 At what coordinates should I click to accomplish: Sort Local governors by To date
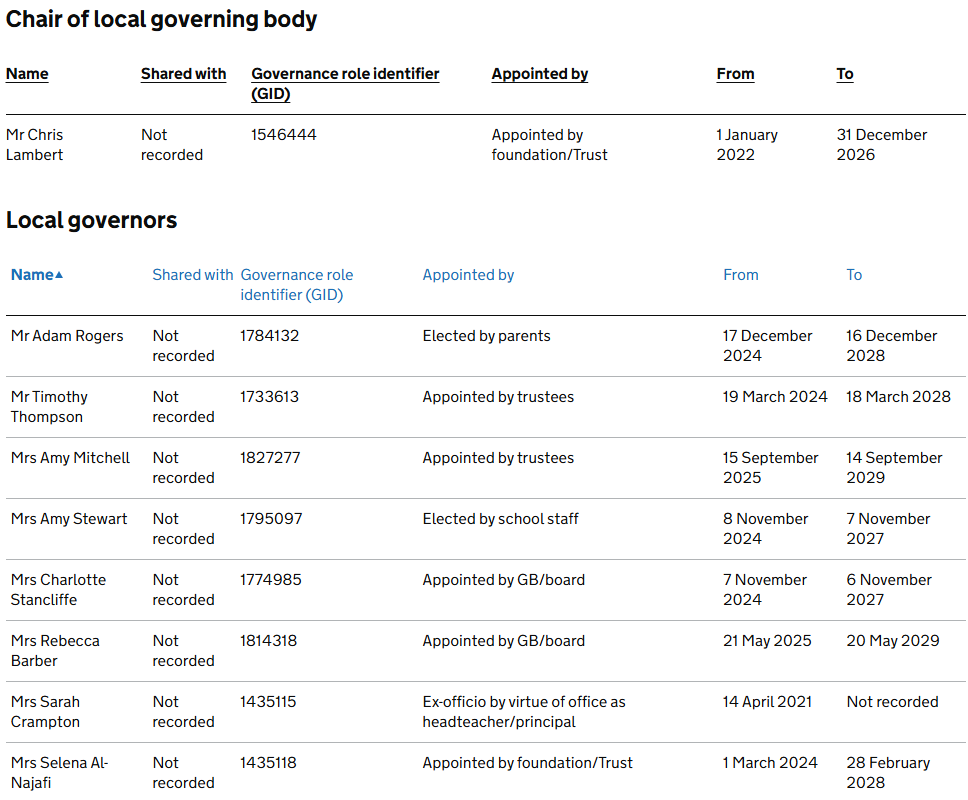(x=853, y=275)
